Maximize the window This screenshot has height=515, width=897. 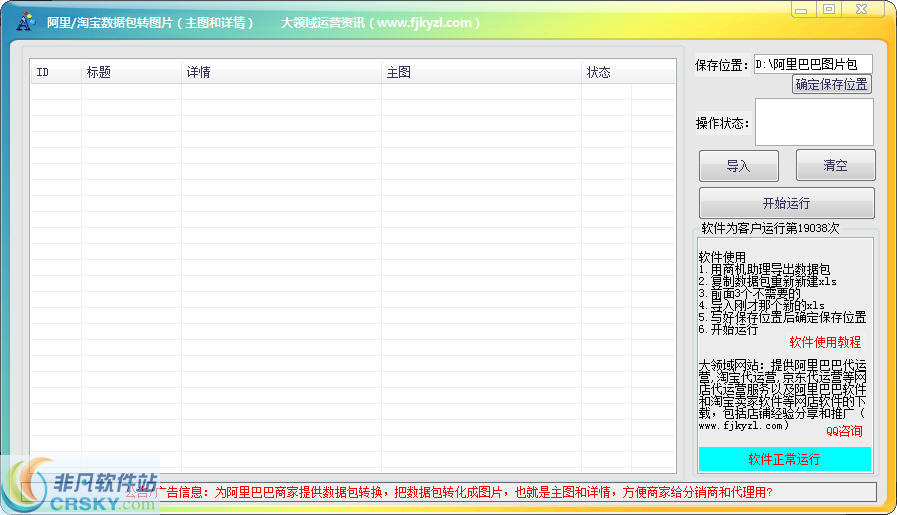click(829, 9)
